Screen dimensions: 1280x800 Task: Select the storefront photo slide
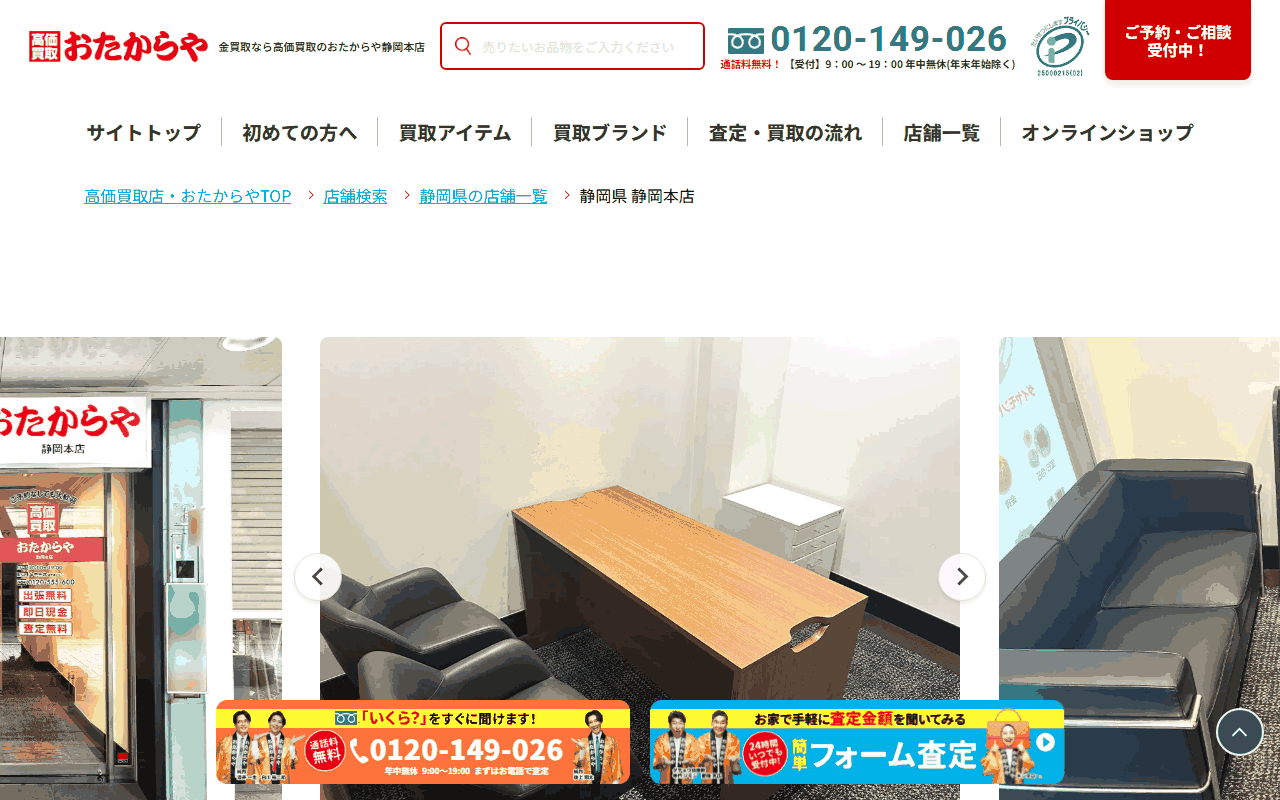point(141,568)
